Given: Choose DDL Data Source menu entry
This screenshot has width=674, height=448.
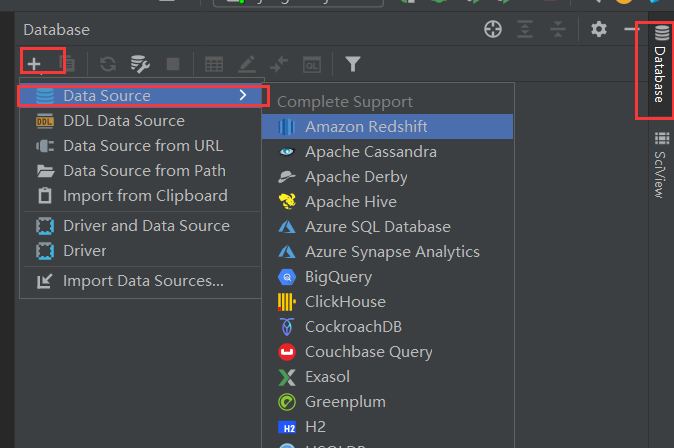Looking at the screenshot, I should 141,121.
